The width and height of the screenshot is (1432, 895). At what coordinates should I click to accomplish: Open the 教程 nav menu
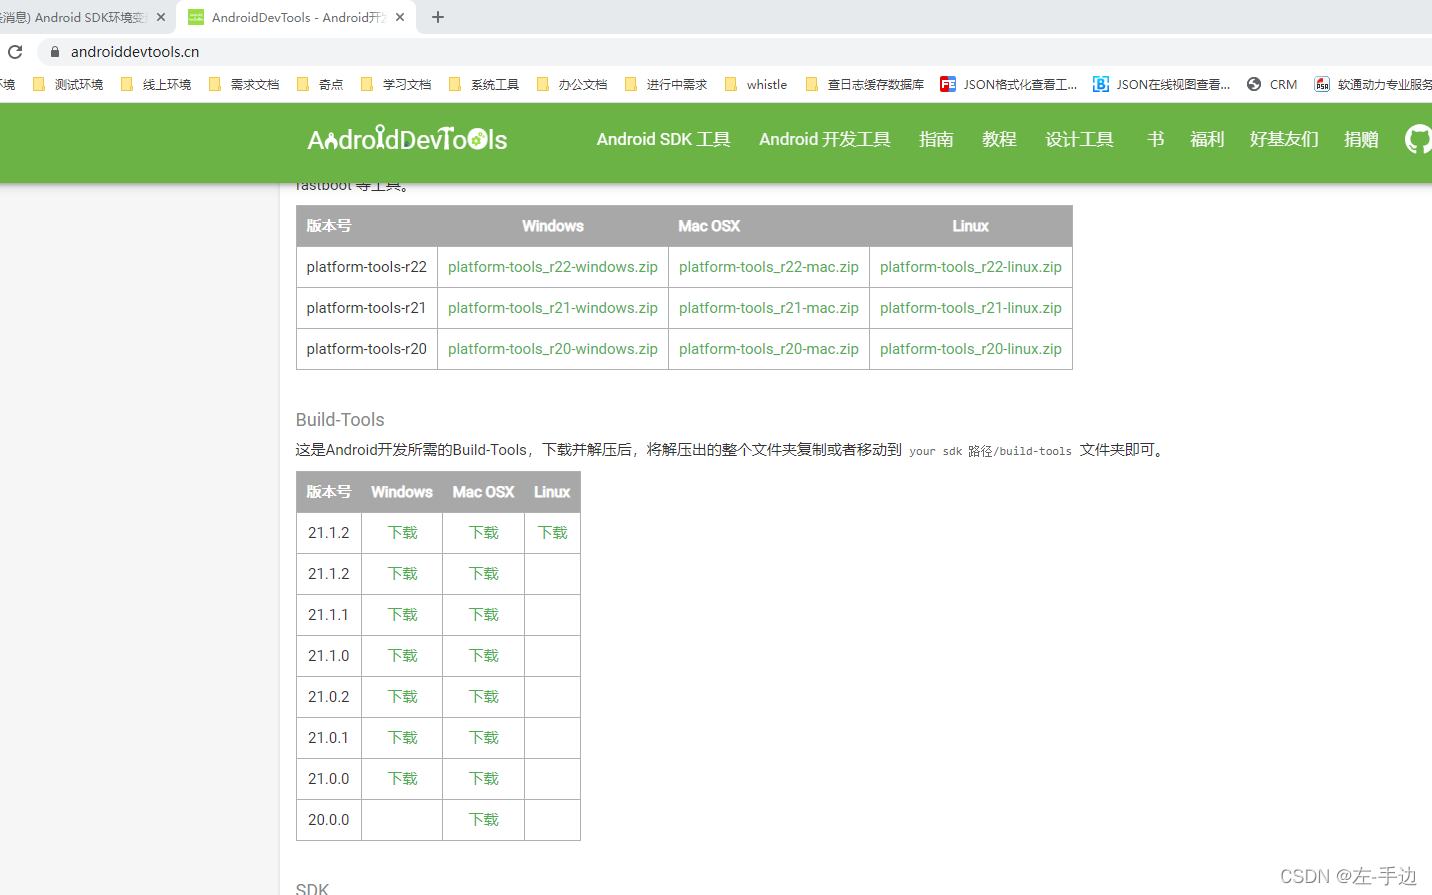(999, 139)
